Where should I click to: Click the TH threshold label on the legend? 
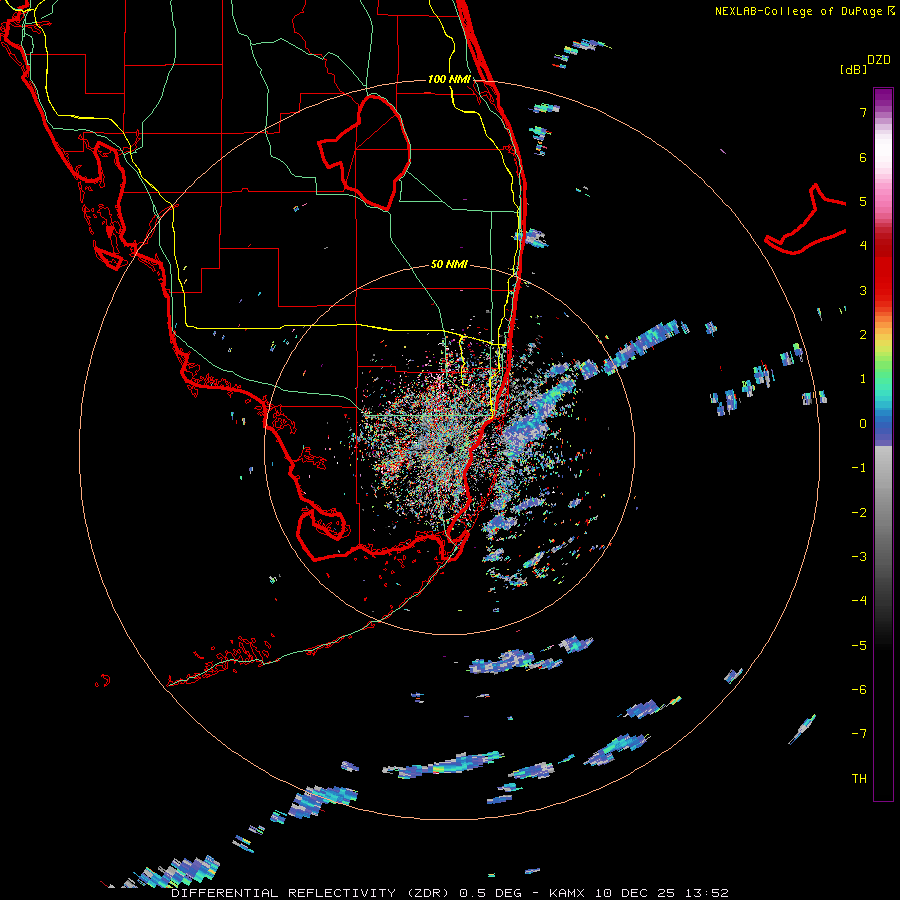(x=859, y=779)
